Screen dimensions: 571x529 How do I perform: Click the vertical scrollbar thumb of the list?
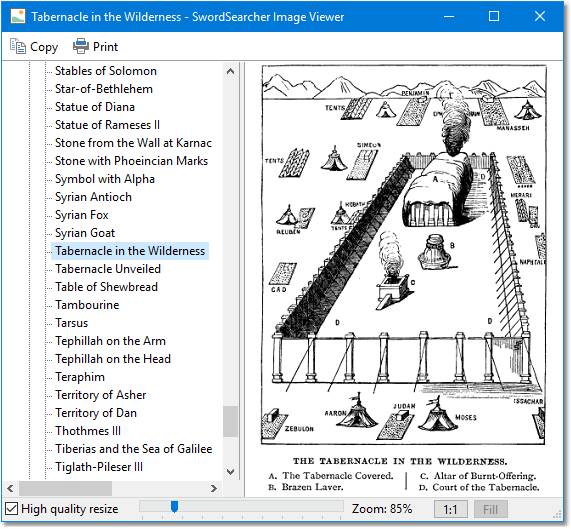[x=230, y=421]
